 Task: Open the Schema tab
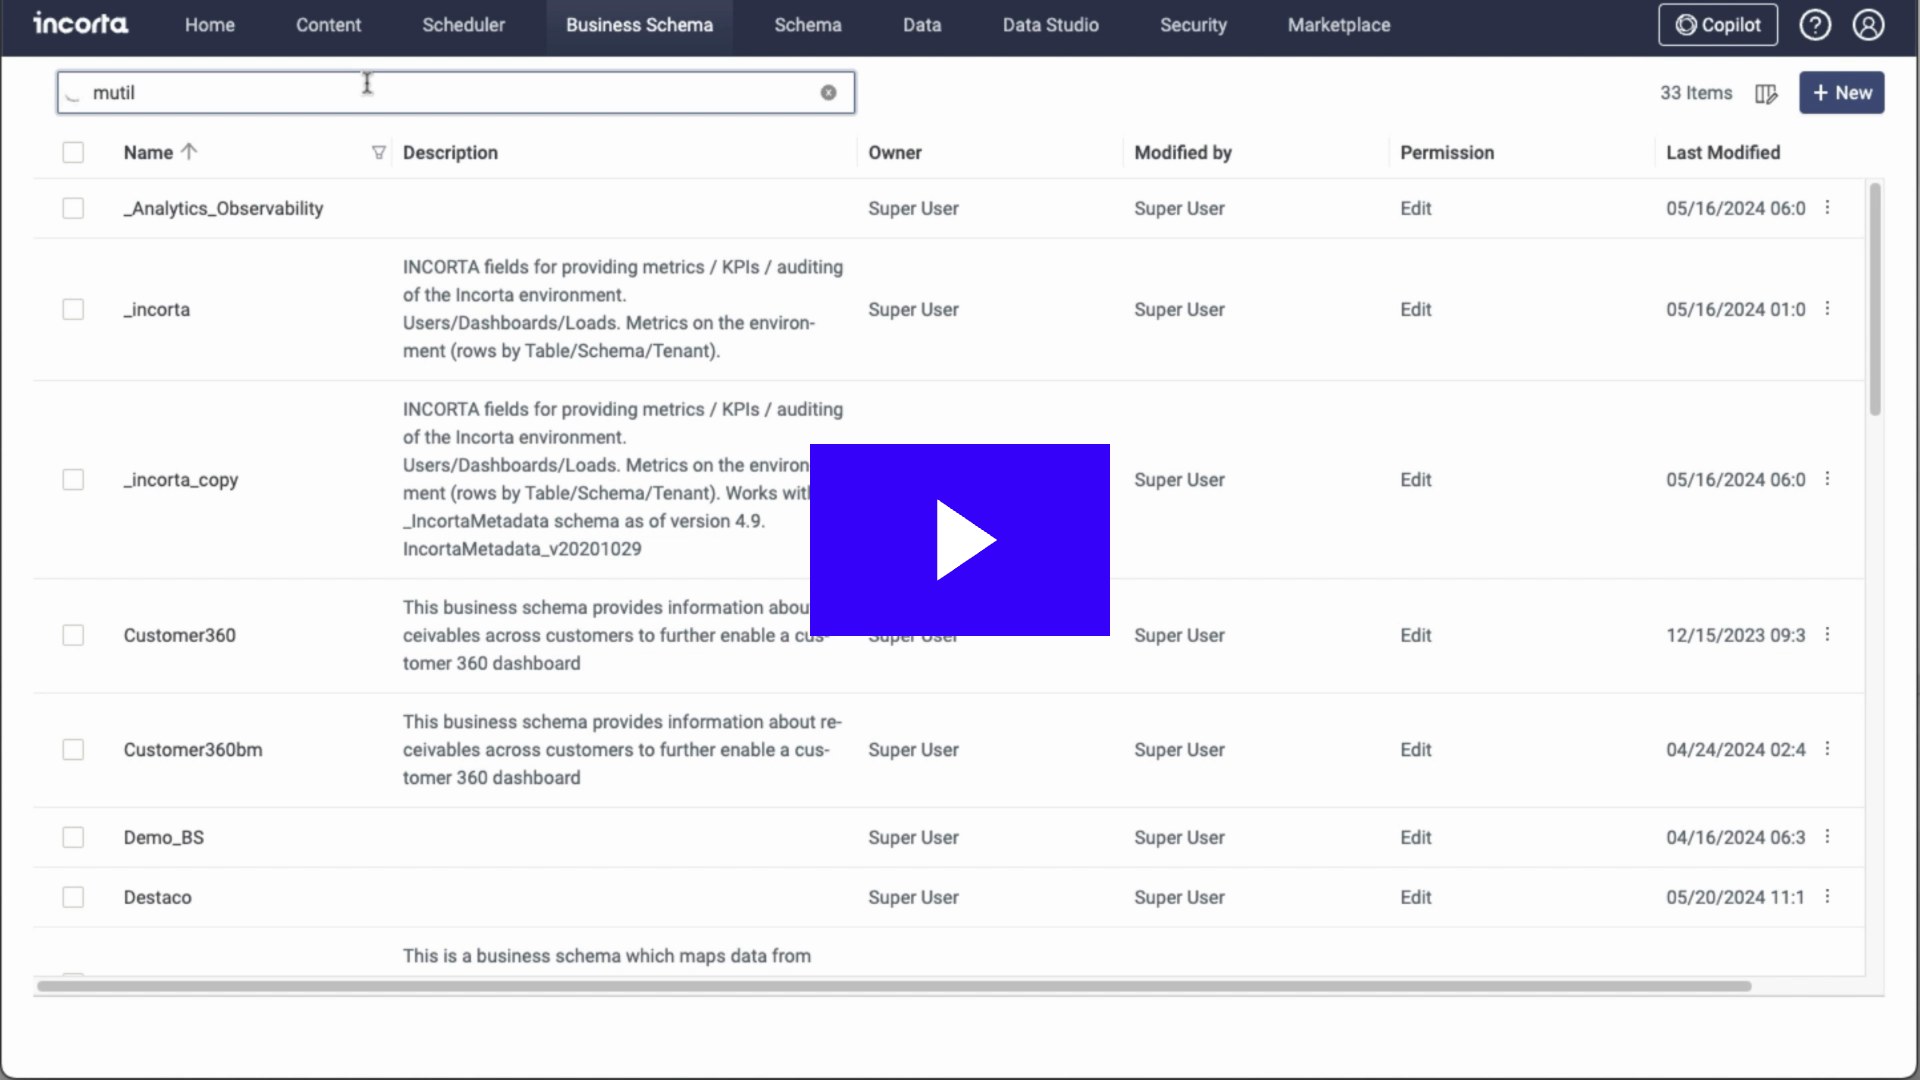808,25
